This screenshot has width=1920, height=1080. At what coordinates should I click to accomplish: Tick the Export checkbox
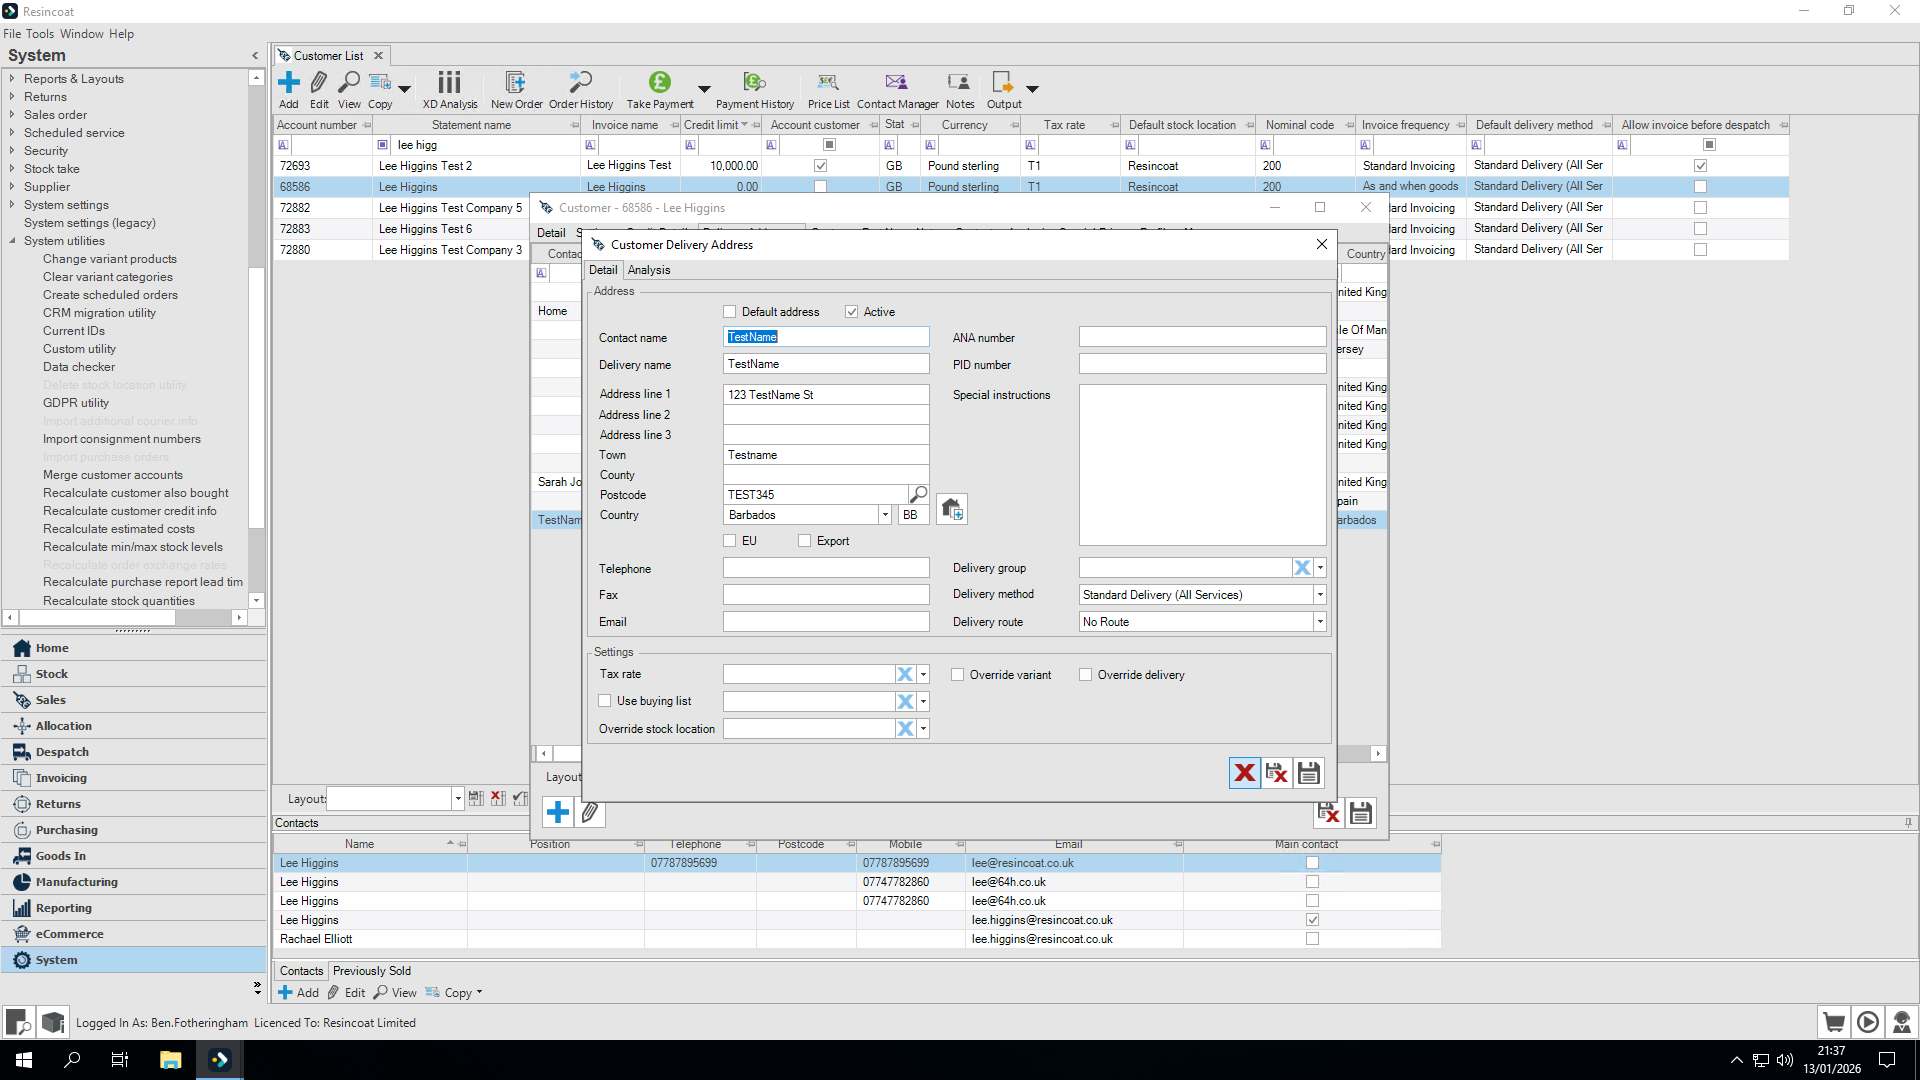click(804, 540)
